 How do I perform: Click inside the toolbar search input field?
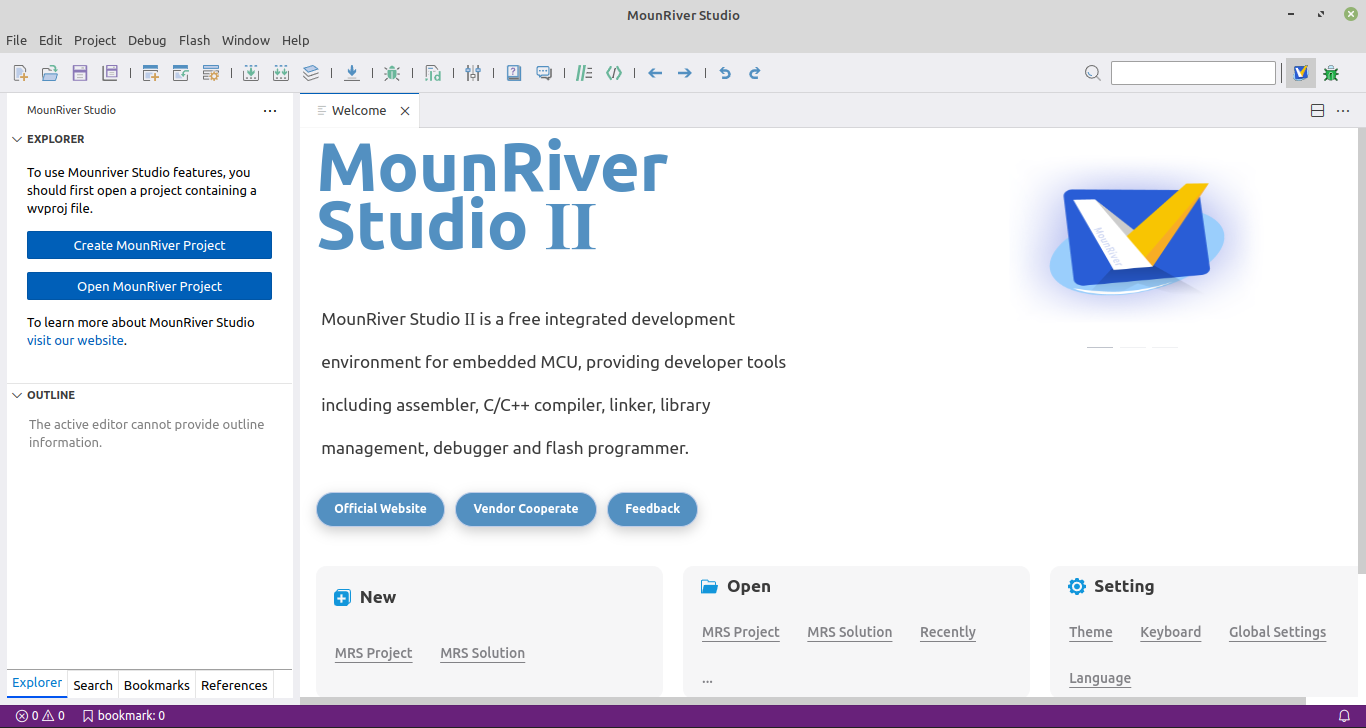click(x=1193, y=73)
